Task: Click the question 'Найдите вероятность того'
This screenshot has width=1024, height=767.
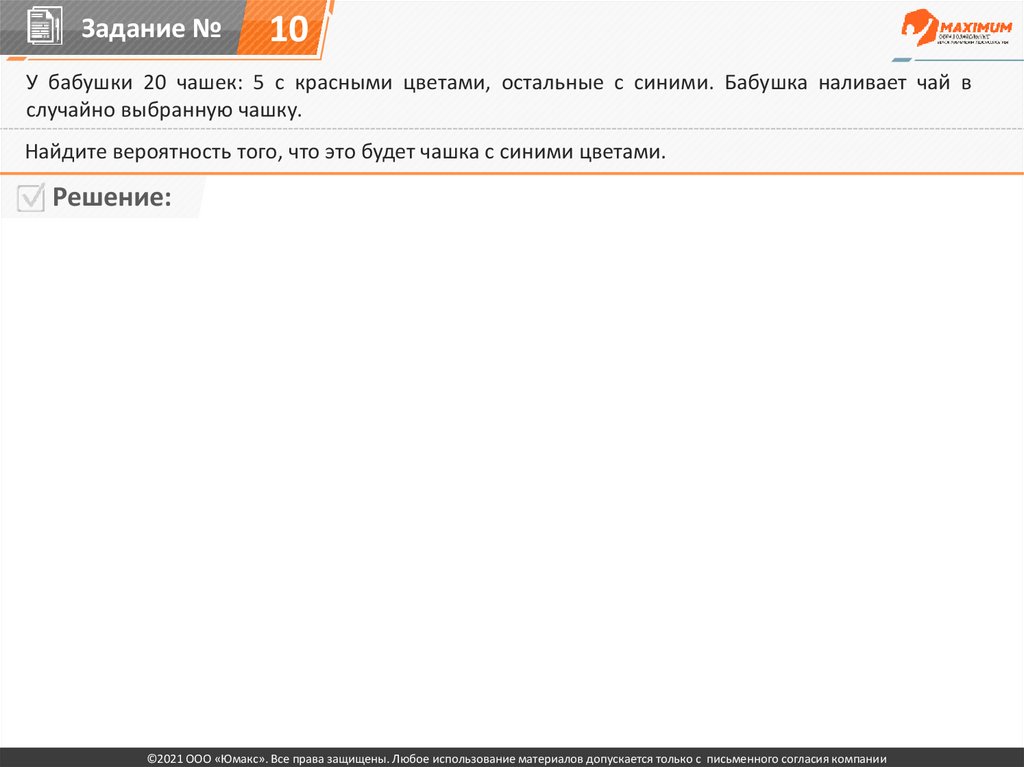Action: pos(345,152)
